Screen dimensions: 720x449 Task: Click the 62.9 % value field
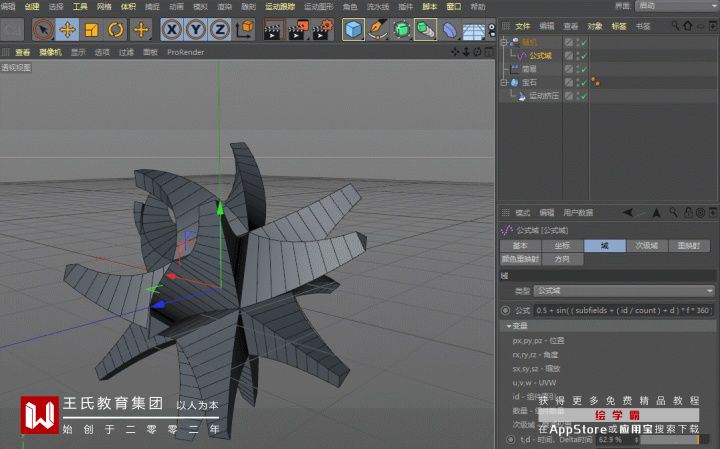click(x=618, y=439)
